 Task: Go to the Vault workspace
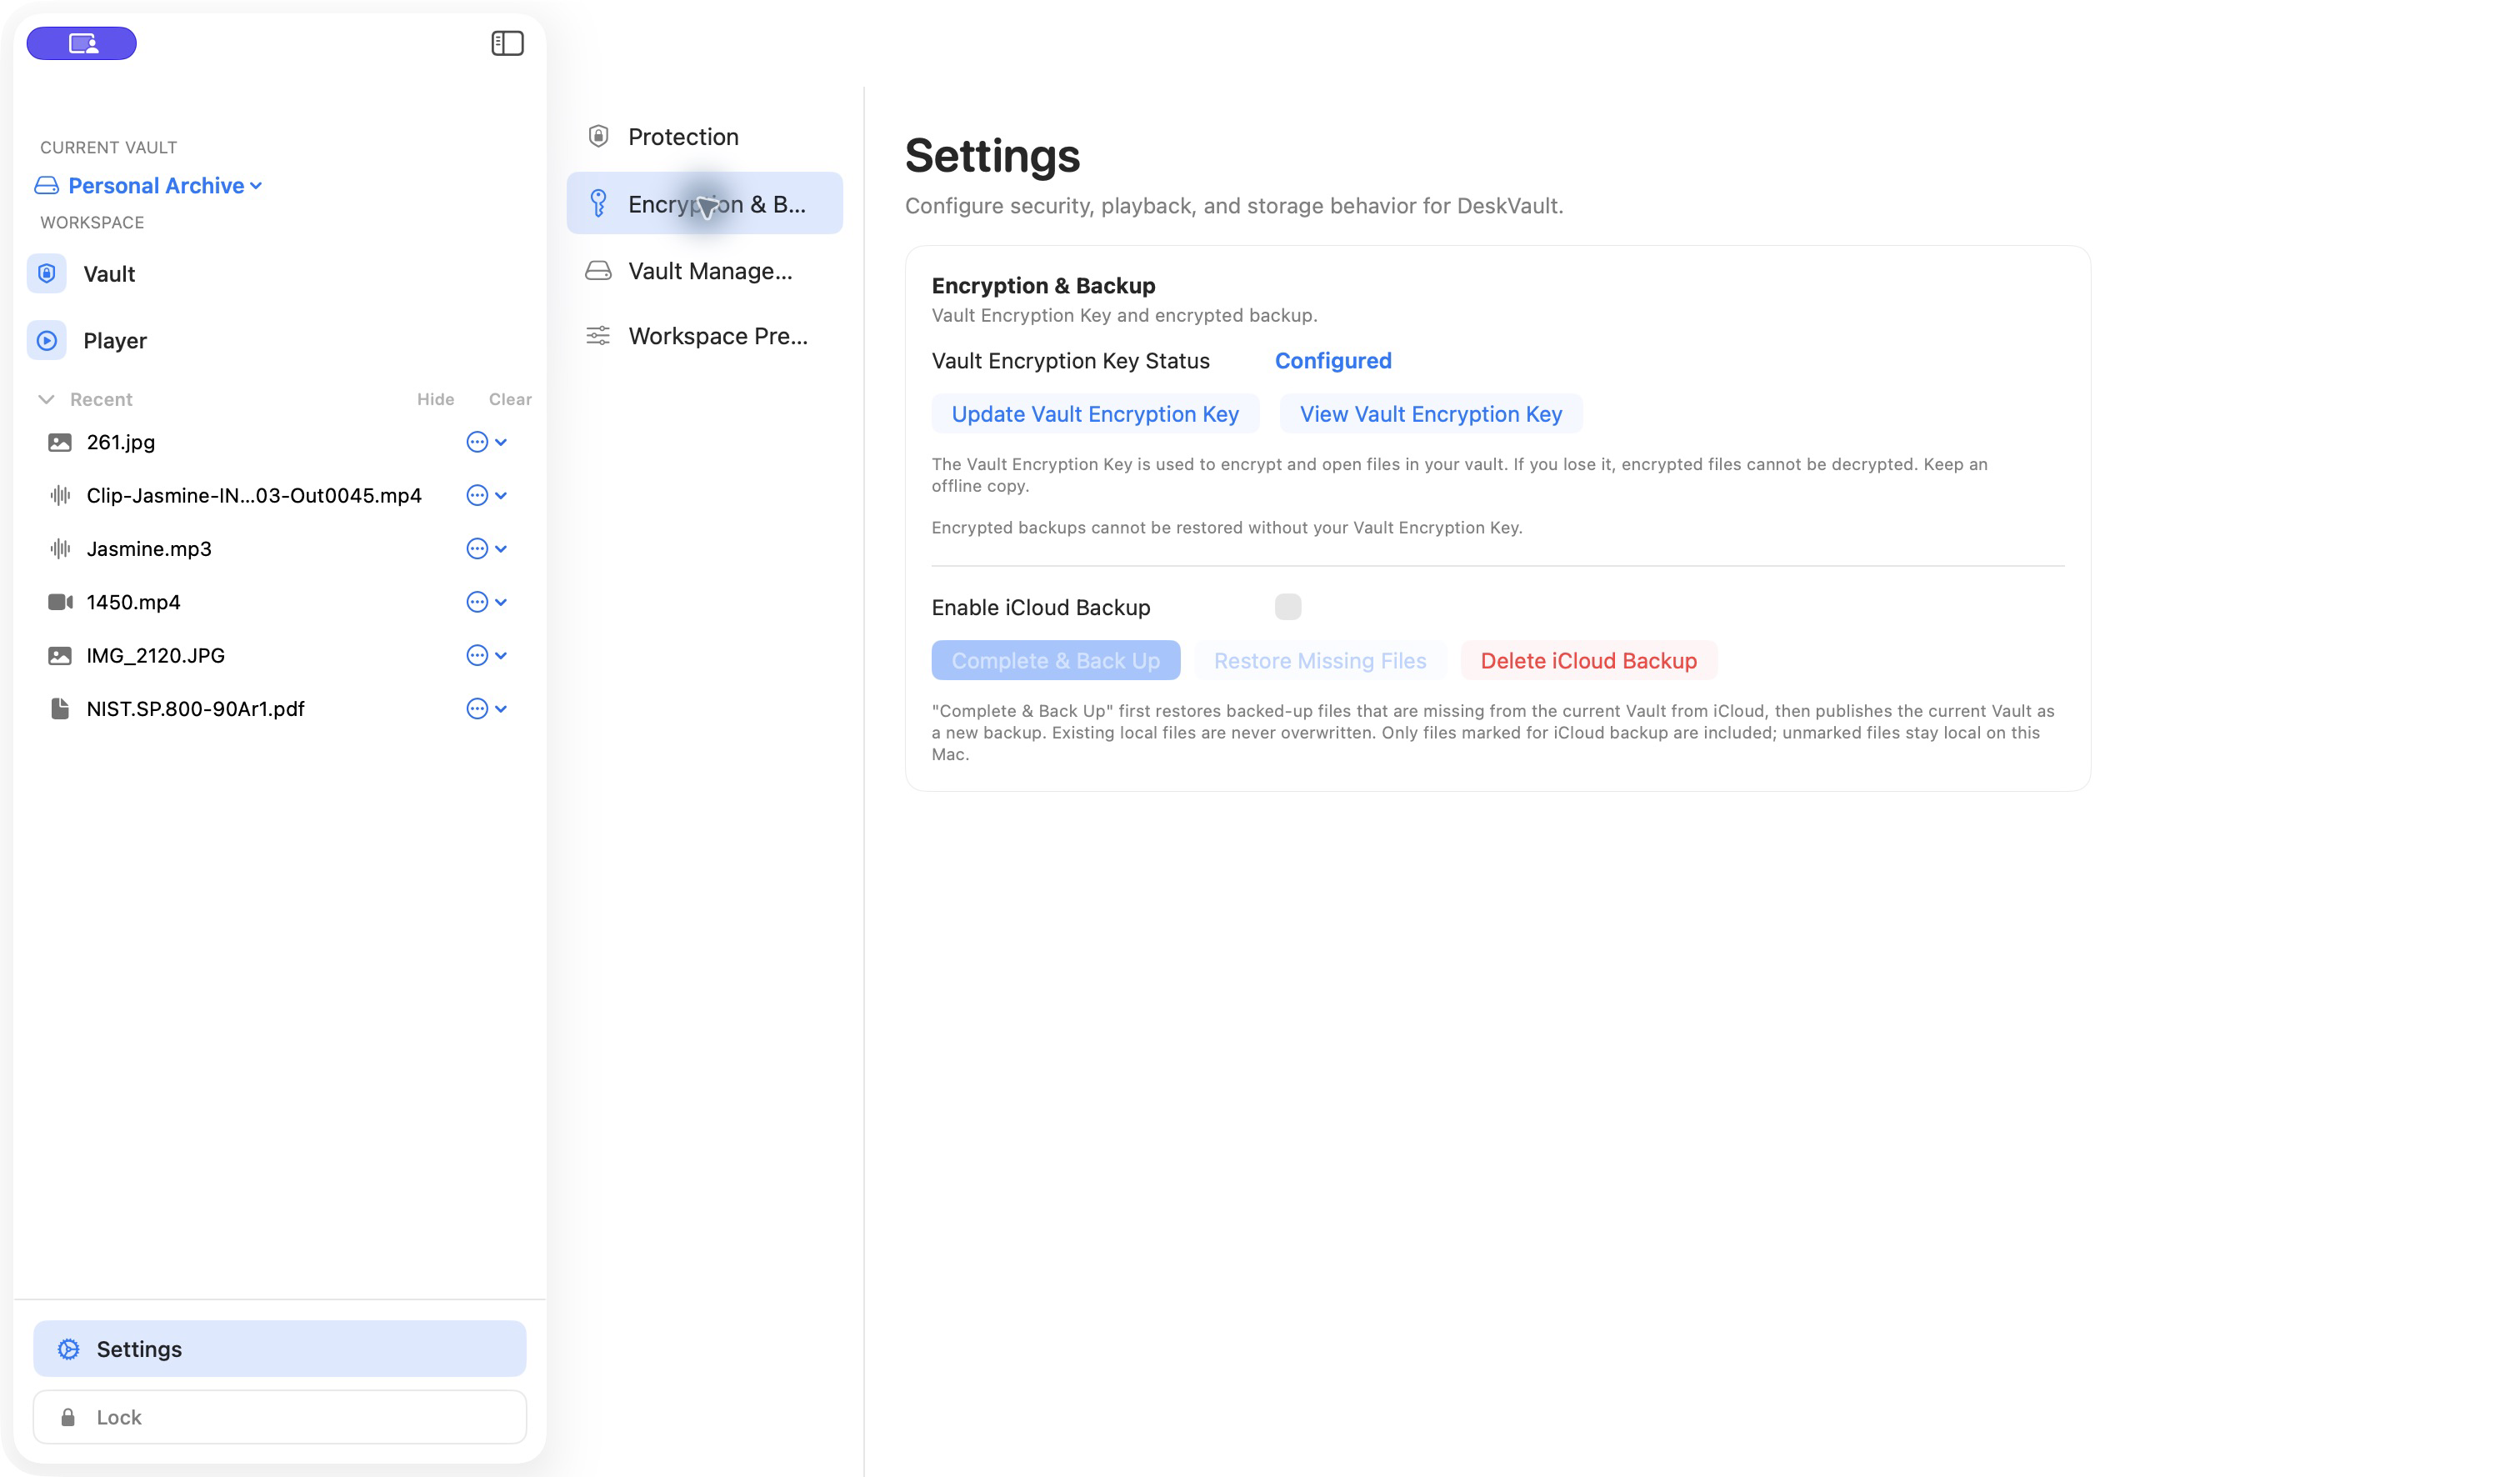pyautogui.click(x=279, y=273)
